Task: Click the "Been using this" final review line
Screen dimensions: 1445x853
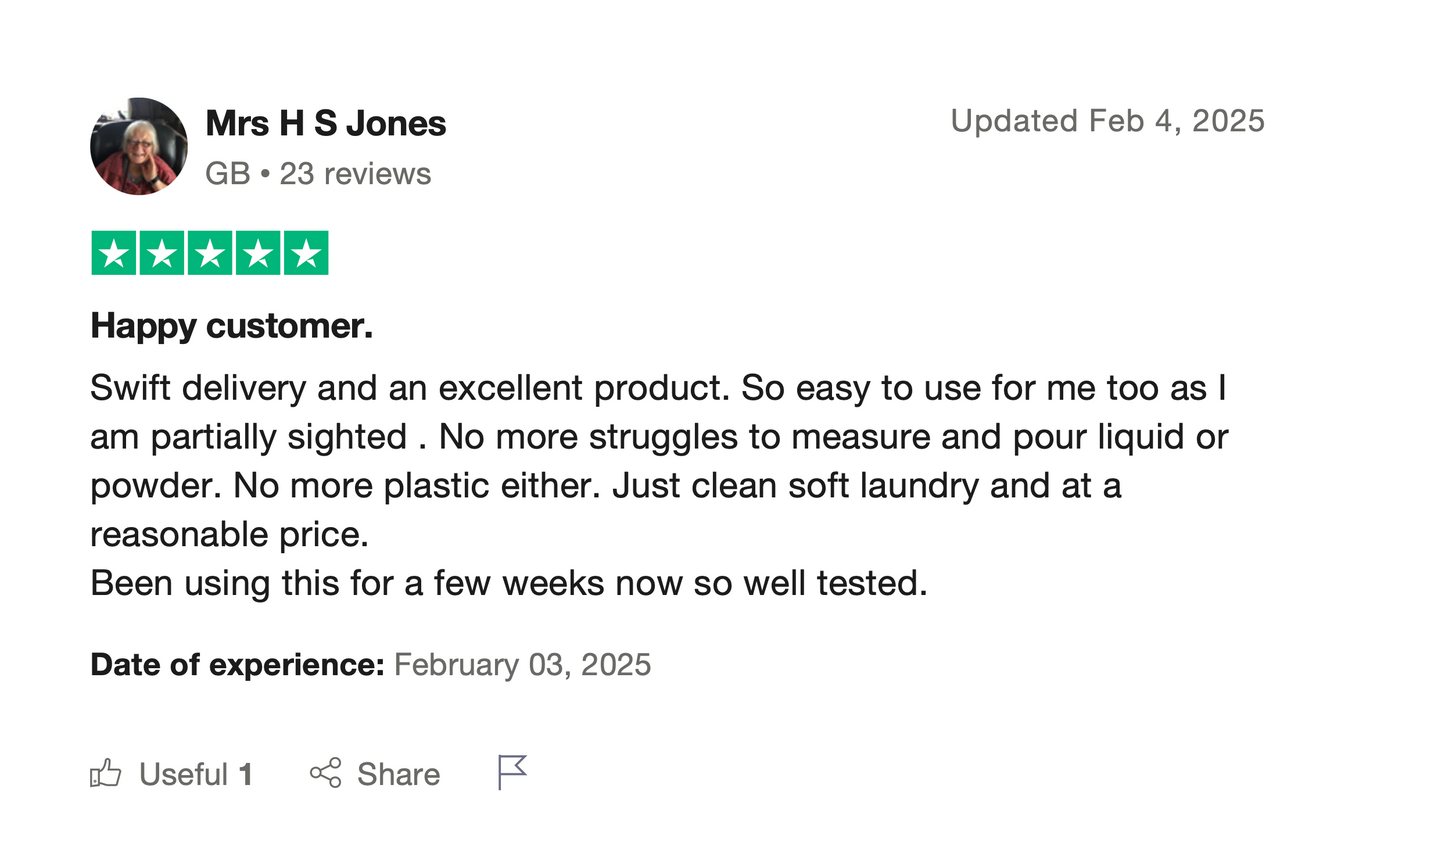Action: pos(508,583)
